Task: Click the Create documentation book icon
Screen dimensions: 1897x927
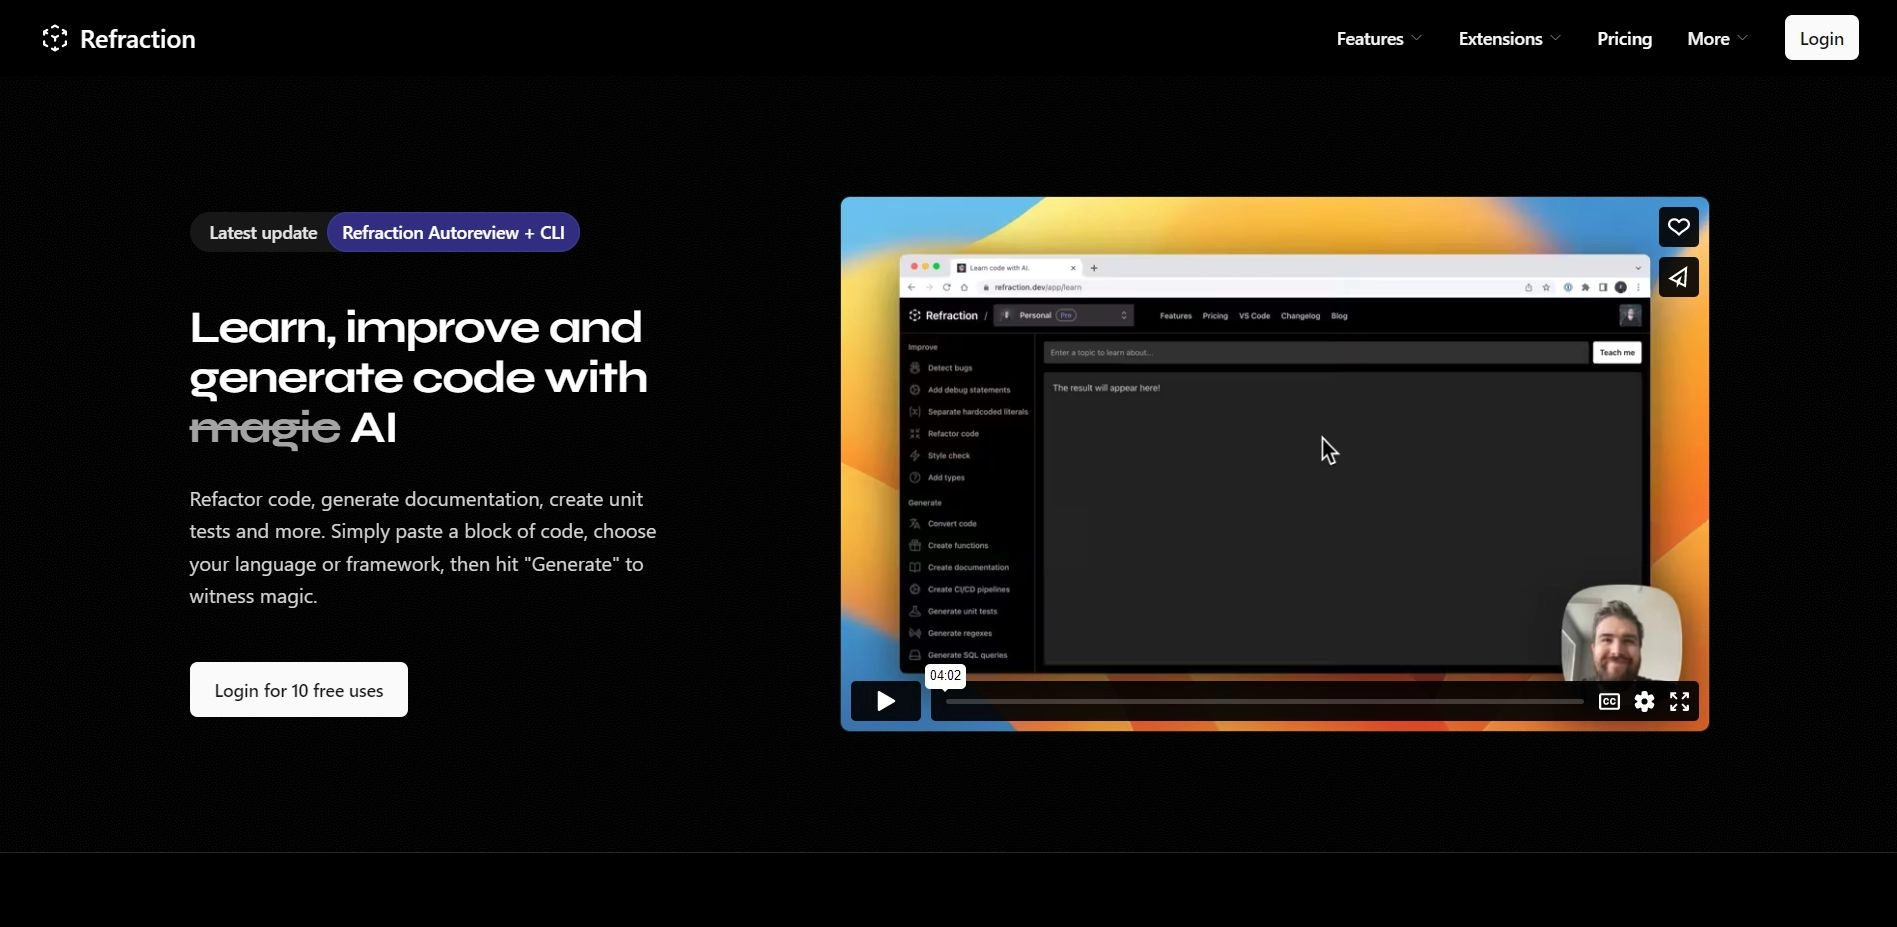Action: click(915, 567)
